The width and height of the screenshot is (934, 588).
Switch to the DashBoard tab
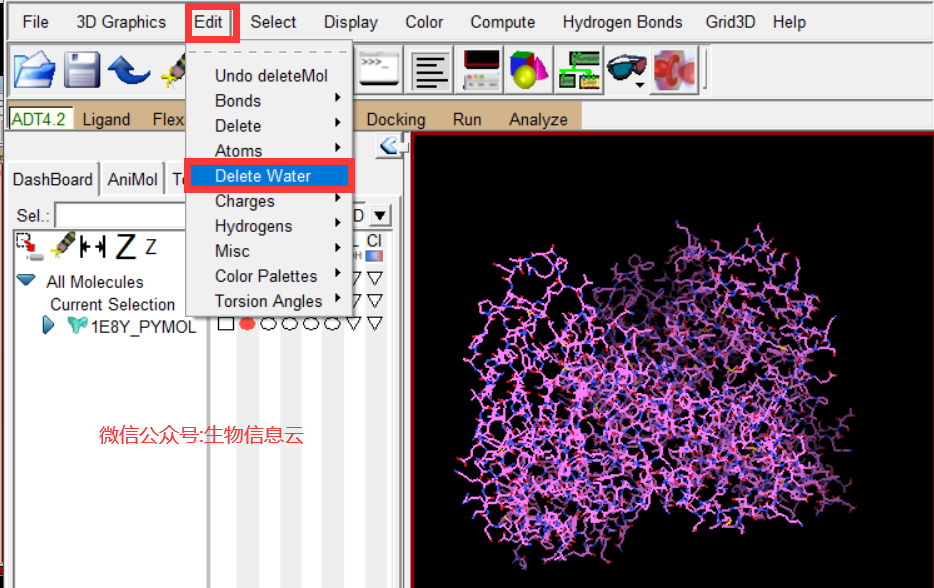tap(53, 179)
